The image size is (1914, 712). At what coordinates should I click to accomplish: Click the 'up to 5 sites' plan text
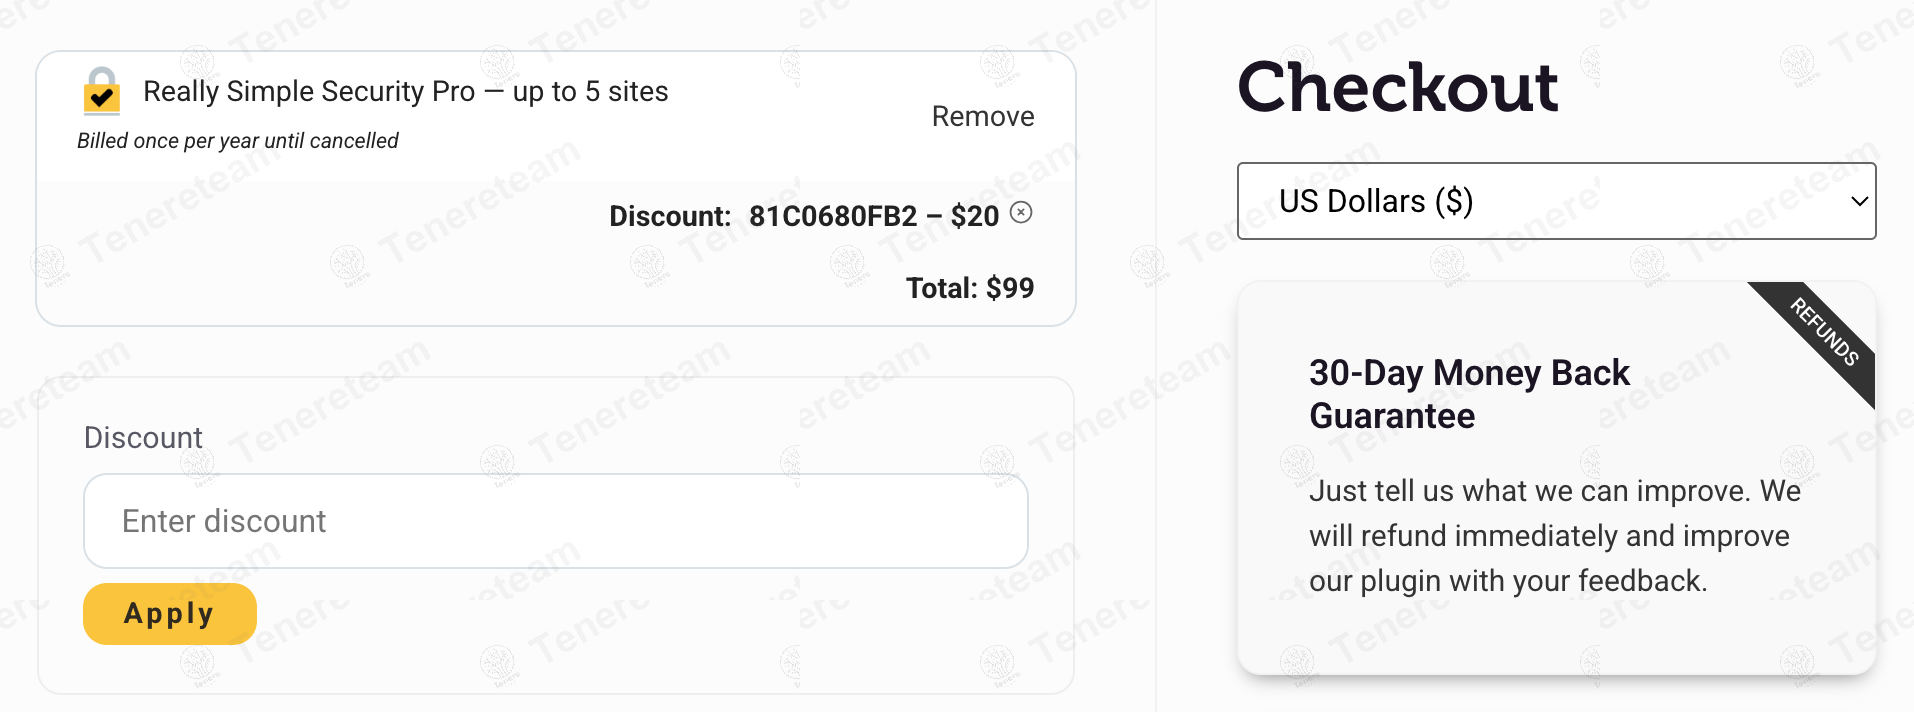click(x=590, y=91)
